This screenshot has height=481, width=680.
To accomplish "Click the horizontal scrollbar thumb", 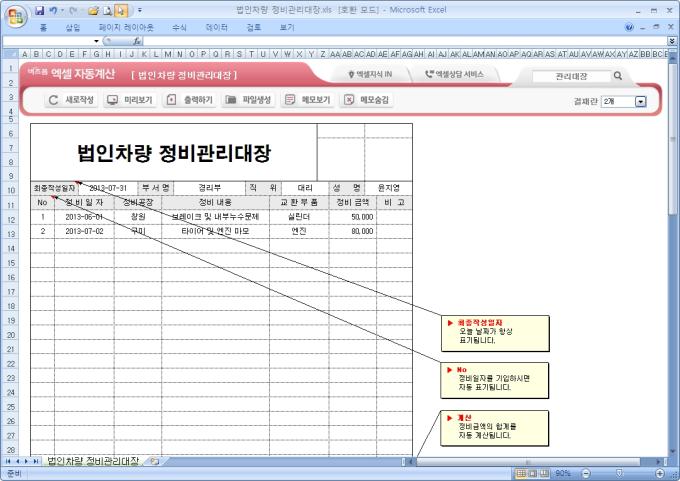I will pyautogui.click(x=528, y=461).
